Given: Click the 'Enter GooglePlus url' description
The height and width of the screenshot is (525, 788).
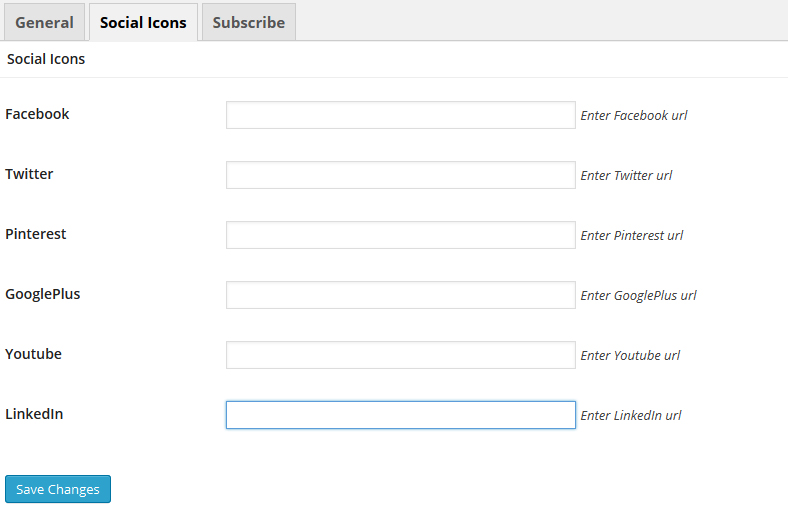Looking at the screenshot, I should (638, 295).
